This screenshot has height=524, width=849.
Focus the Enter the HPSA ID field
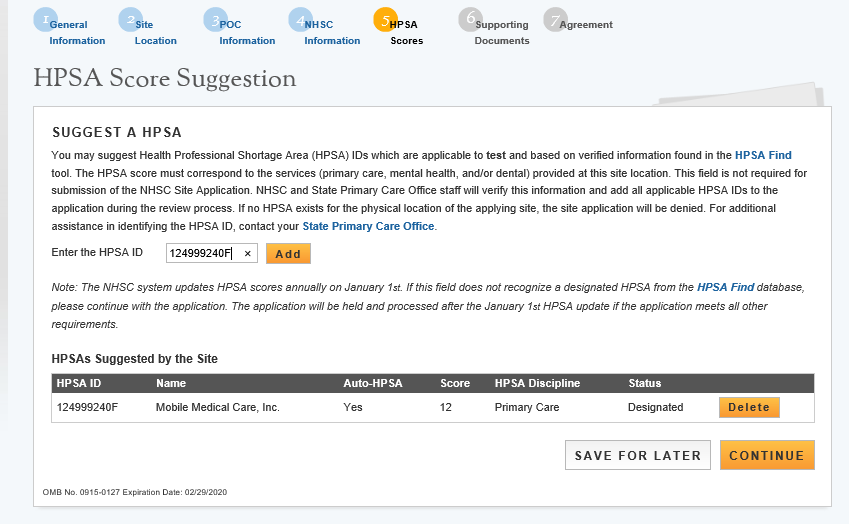pos(202,254)
